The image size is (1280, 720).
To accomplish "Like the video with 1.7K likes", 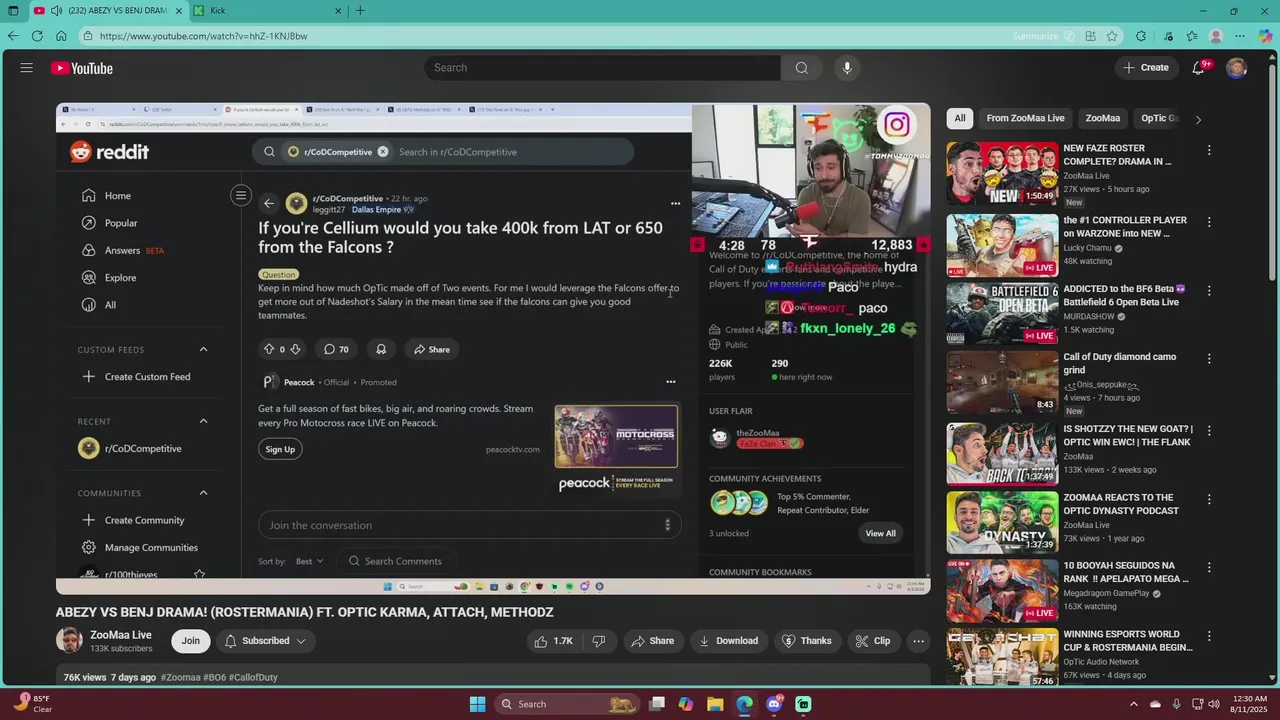I will pos(553,641).
